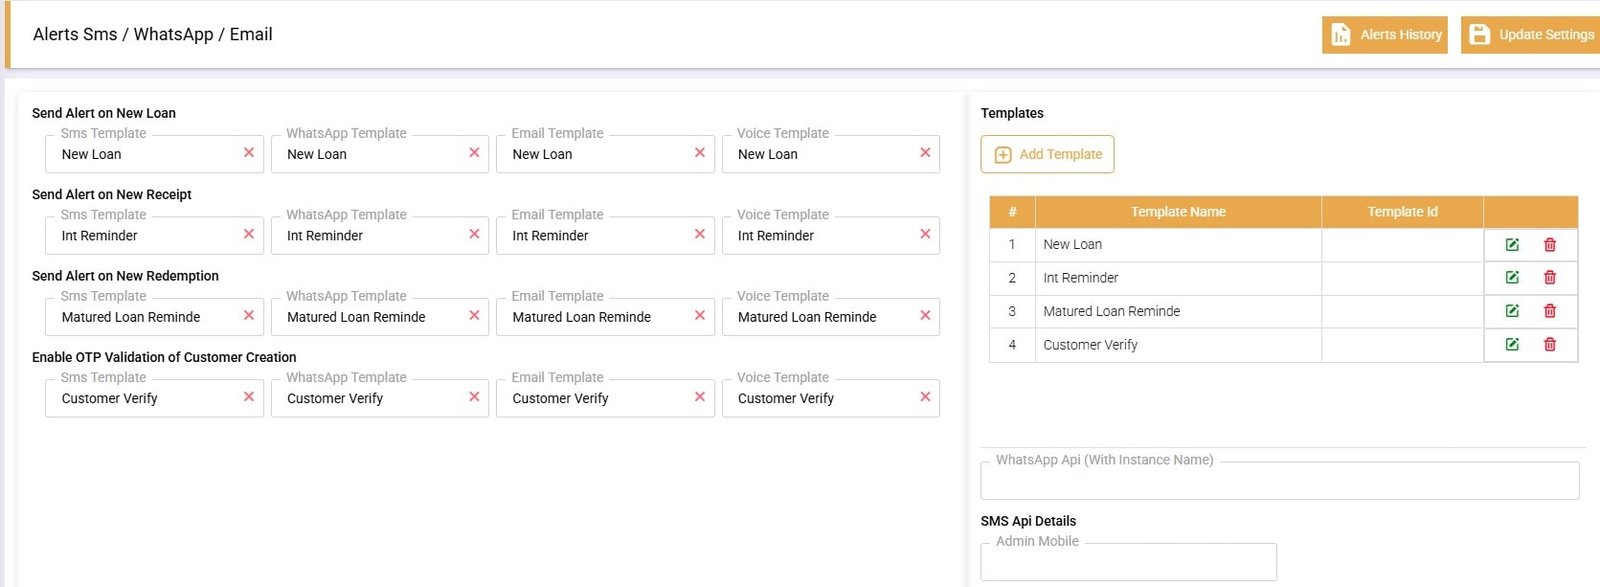Click the Add Template button

tap(1047, 155)
